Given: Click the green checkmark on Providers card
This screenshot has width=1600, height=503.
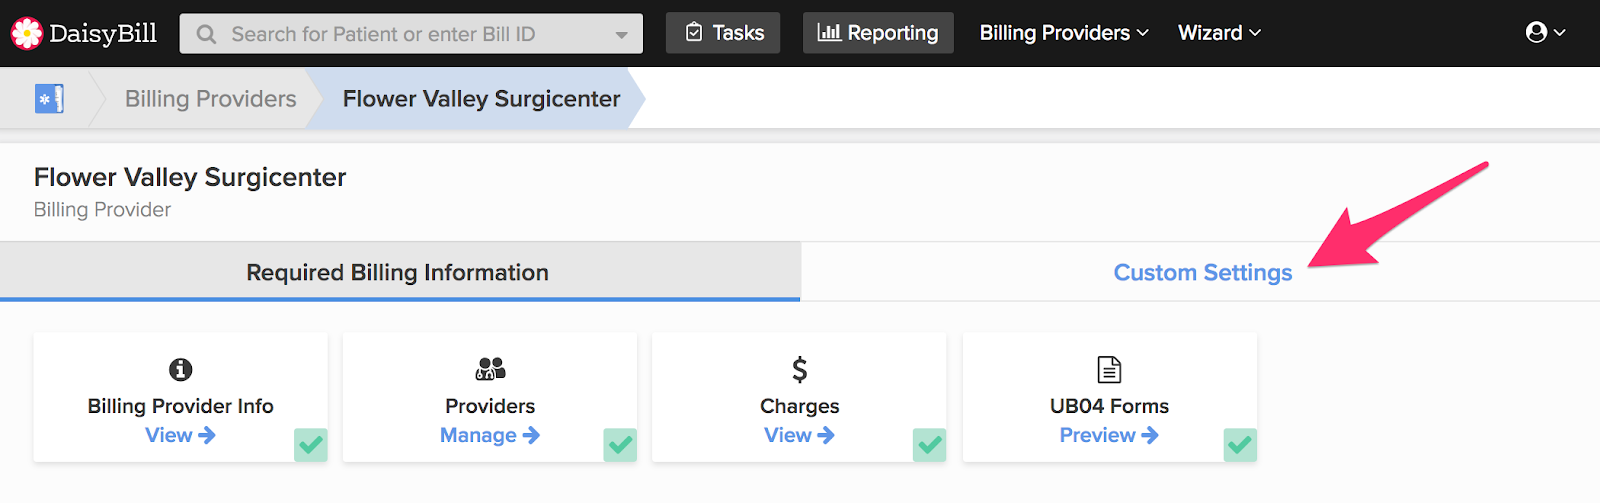Looking at the screenshot, I should (x=620, y=445).
